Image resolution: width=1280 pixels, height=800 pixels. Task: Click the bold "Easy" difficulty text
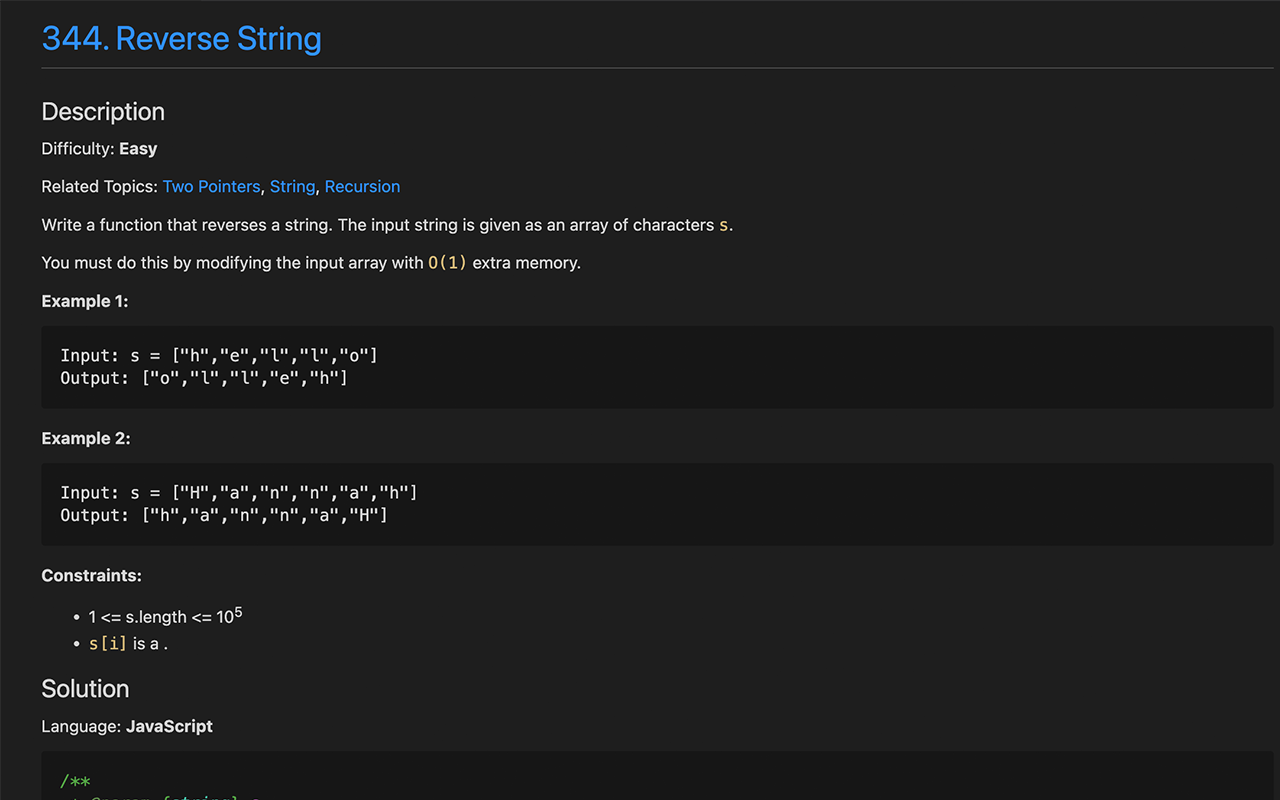[138, 149]
